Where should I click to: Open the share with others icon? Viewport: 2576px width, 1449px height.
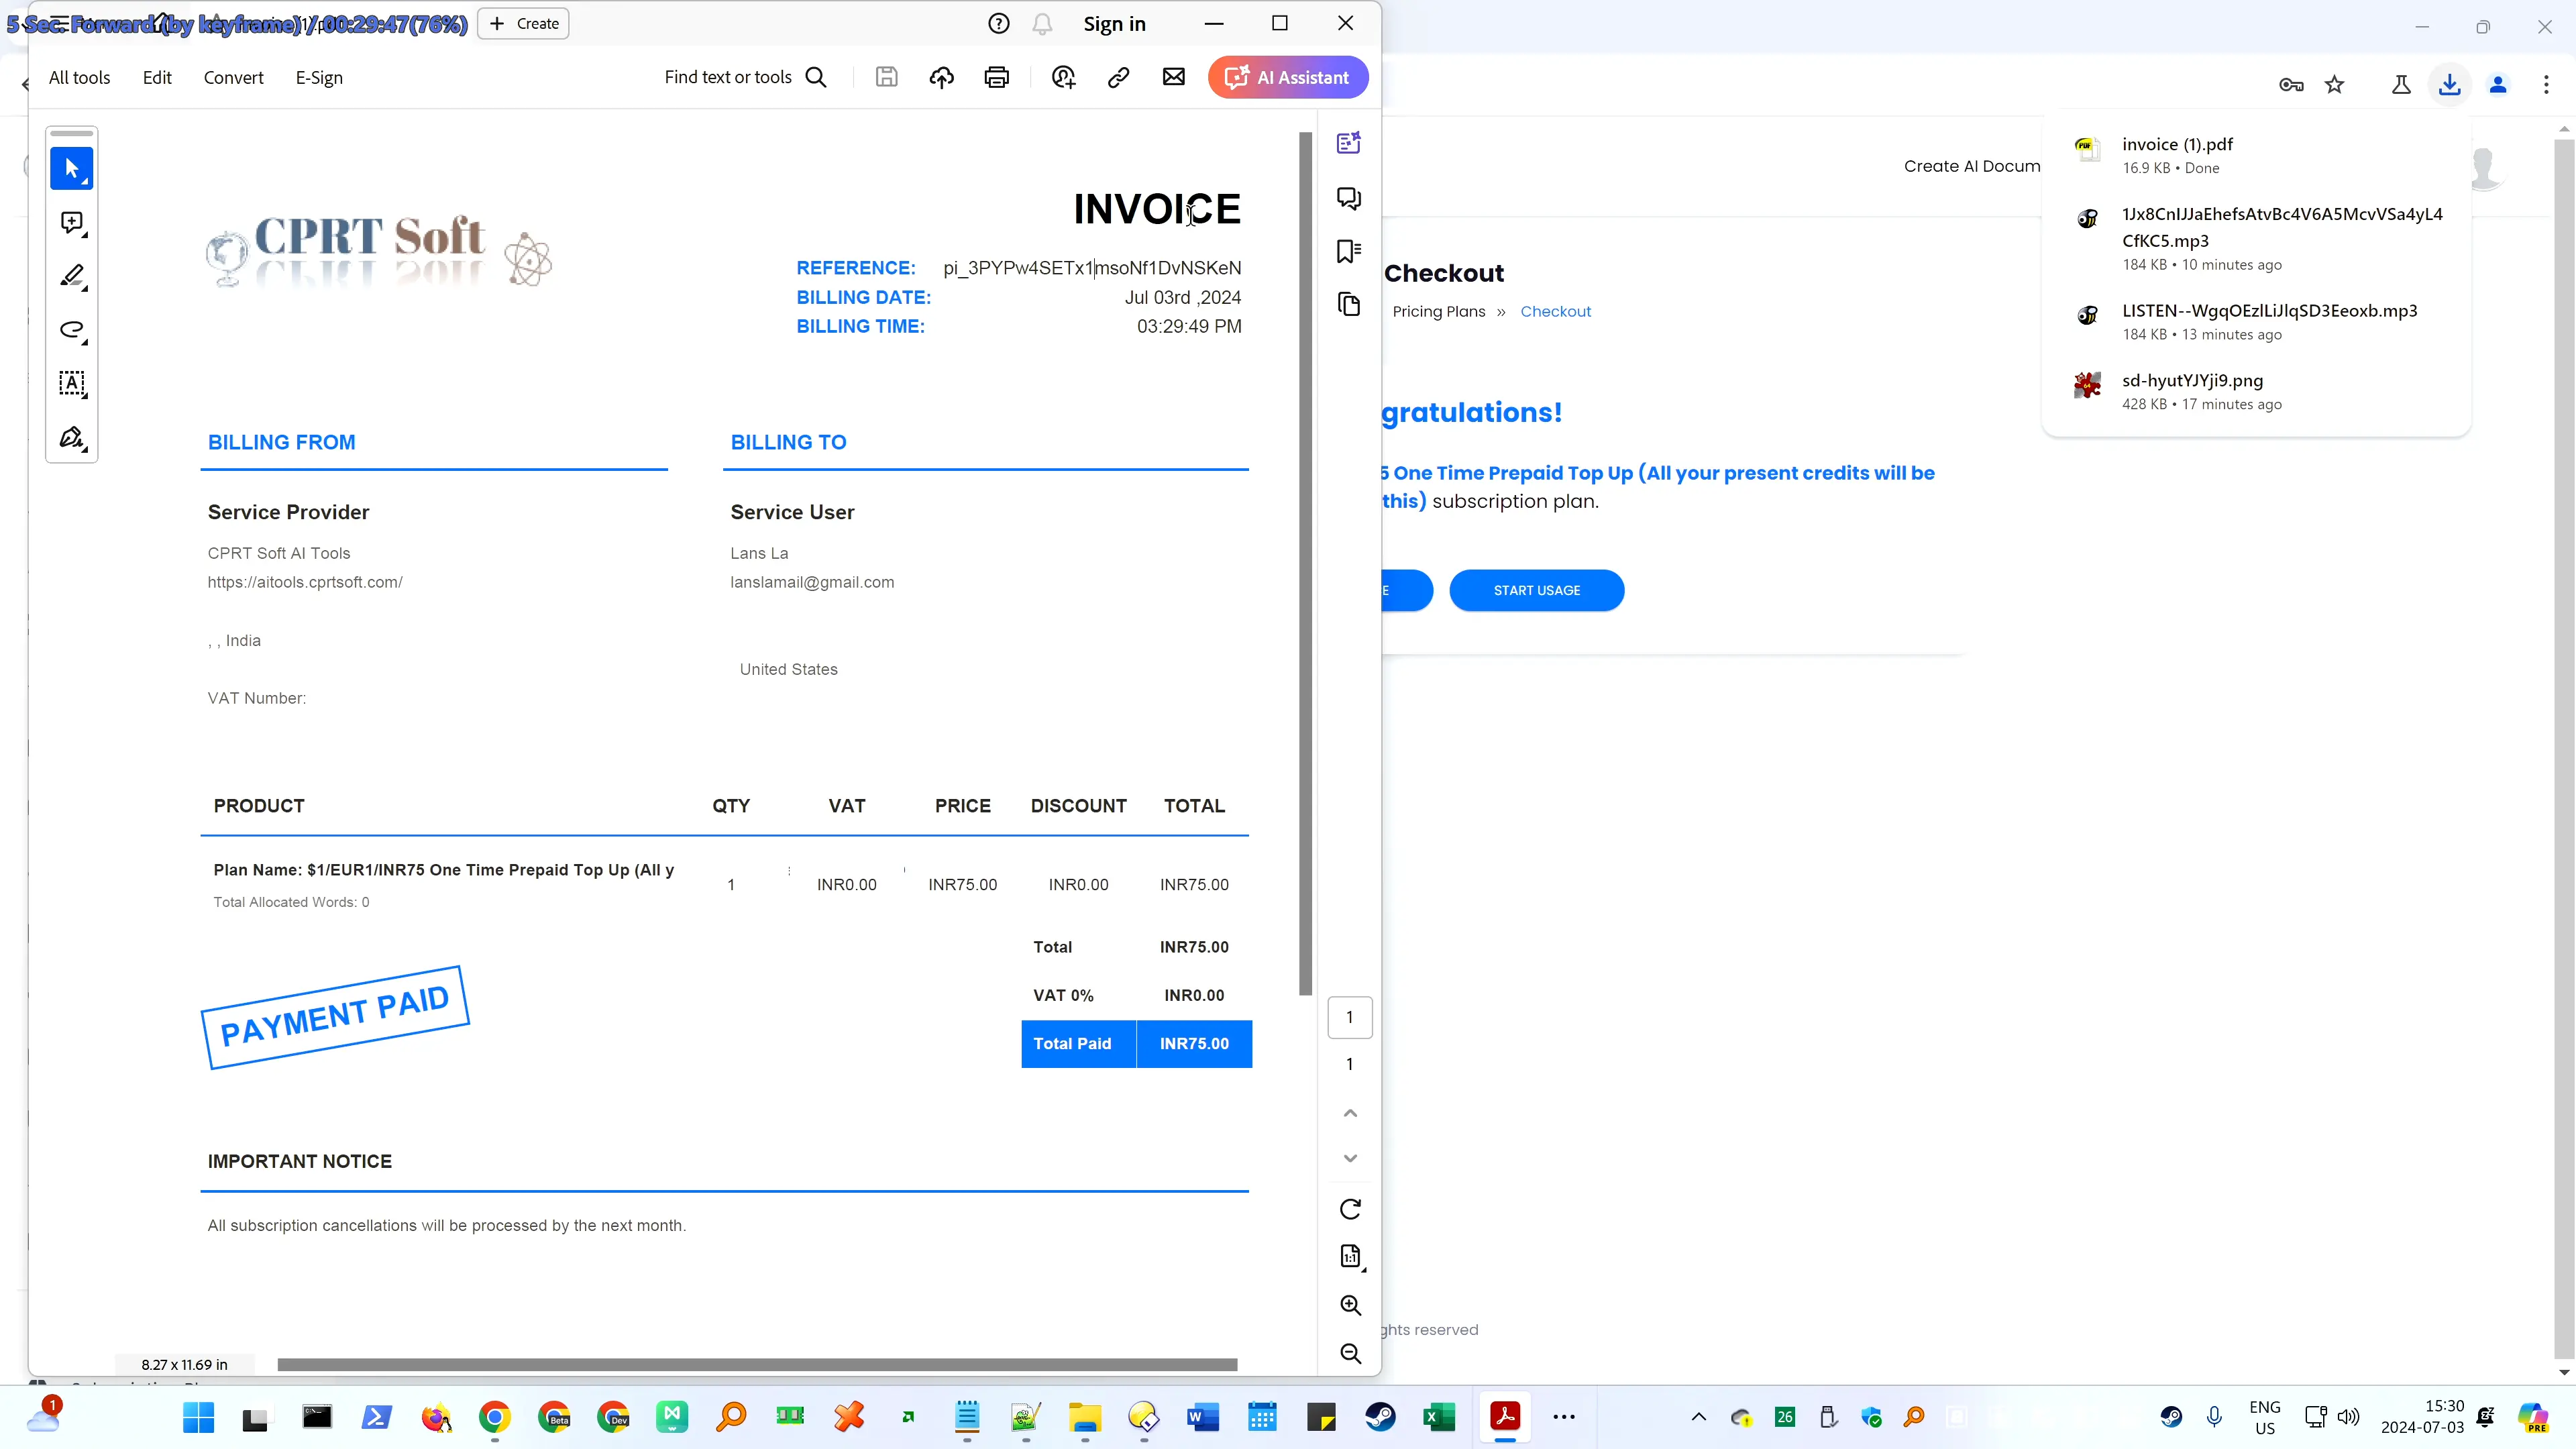(1063, 77)
